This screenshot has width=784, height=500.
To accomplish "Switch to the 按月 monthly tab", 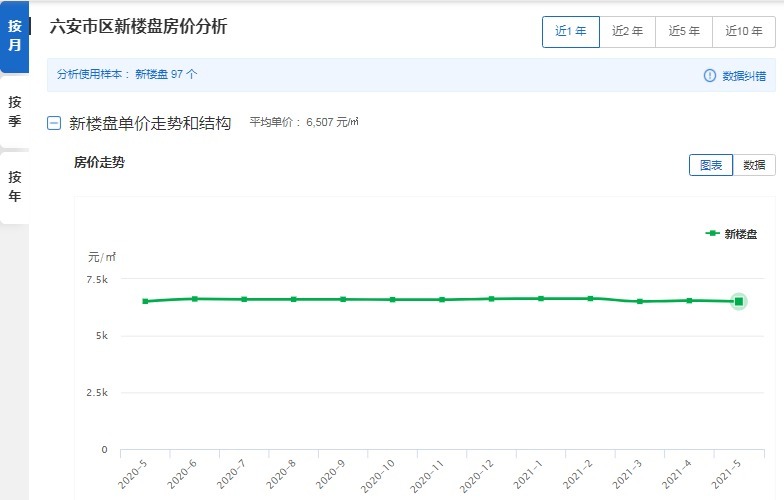I will [14, 36].
